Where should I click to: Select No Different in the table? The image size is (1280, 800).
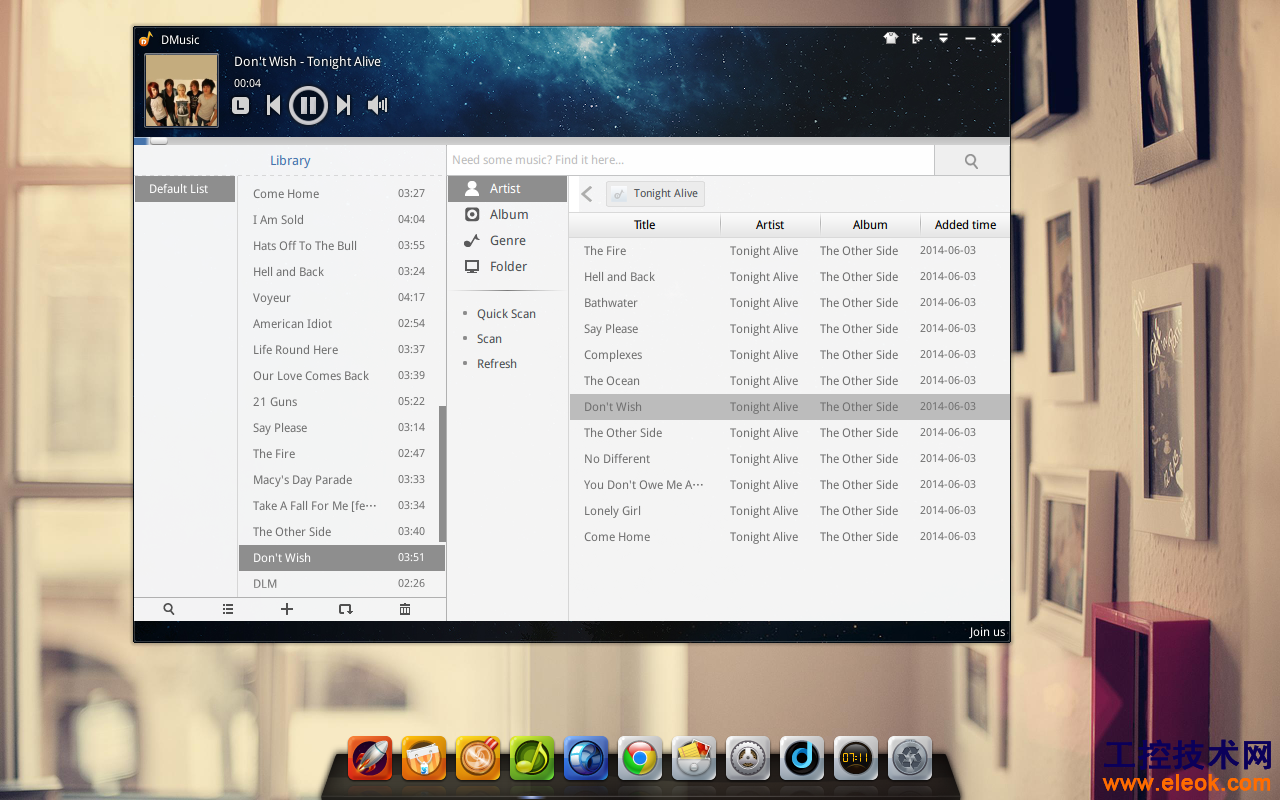coord(789,459)
